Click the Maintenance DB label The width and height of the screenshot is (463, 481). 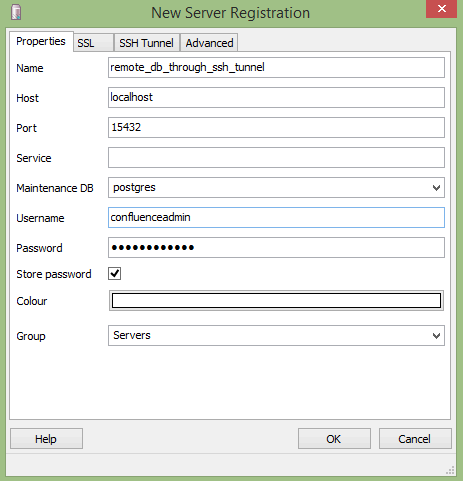point(55,188)
